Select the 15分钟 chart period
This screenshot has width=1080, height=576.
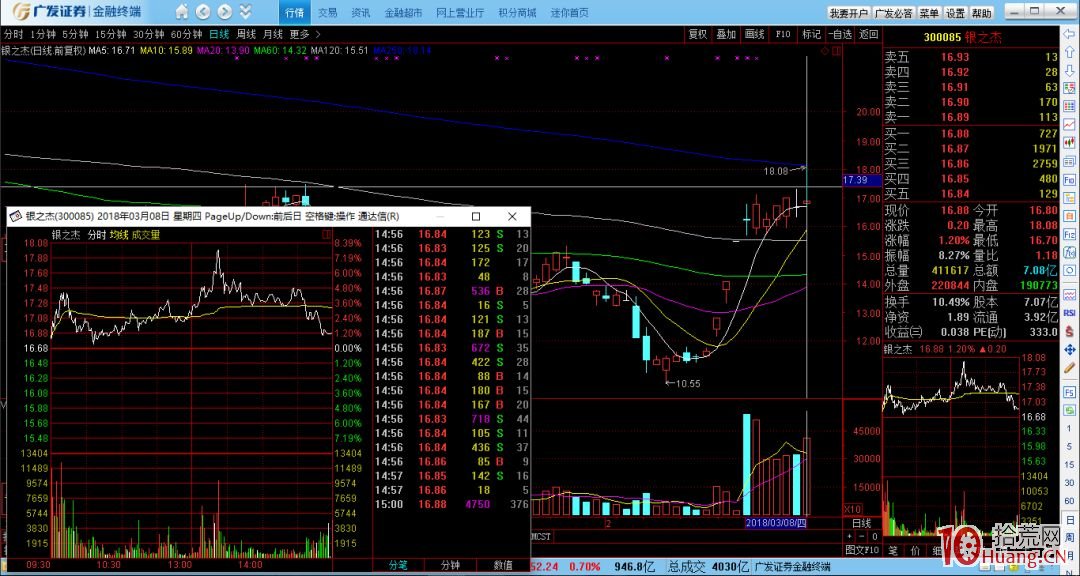[110, 34]
